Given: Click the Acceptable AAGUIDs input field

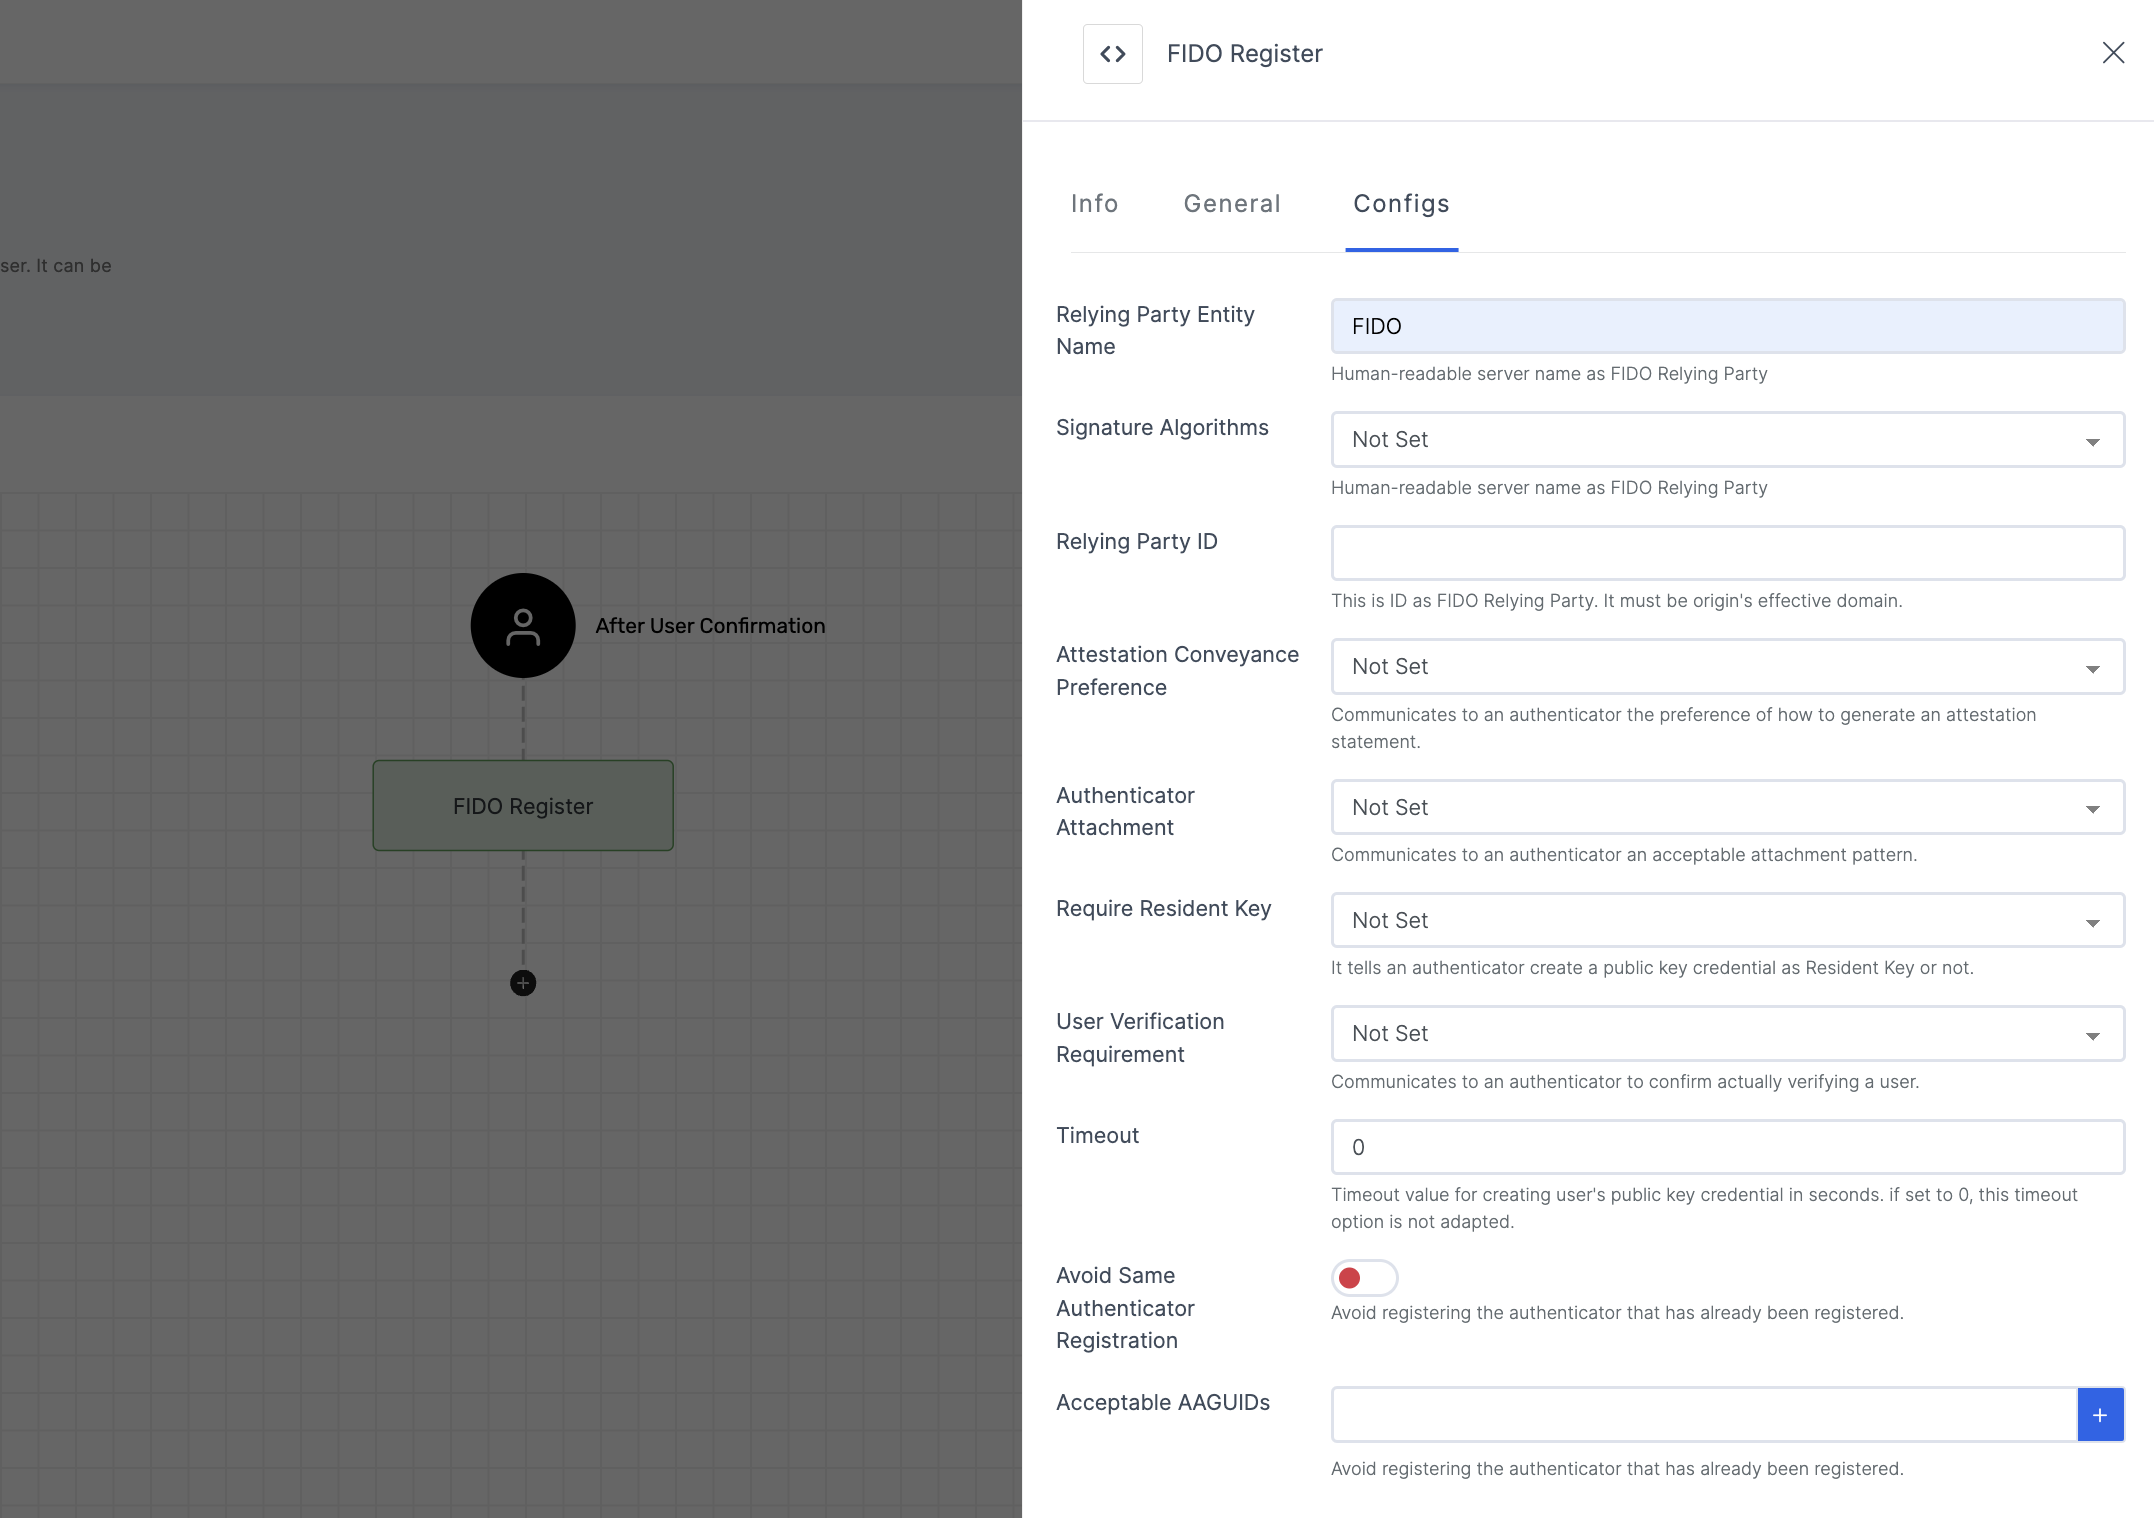Looking at the screenshot, I should click(1704, 1415).
